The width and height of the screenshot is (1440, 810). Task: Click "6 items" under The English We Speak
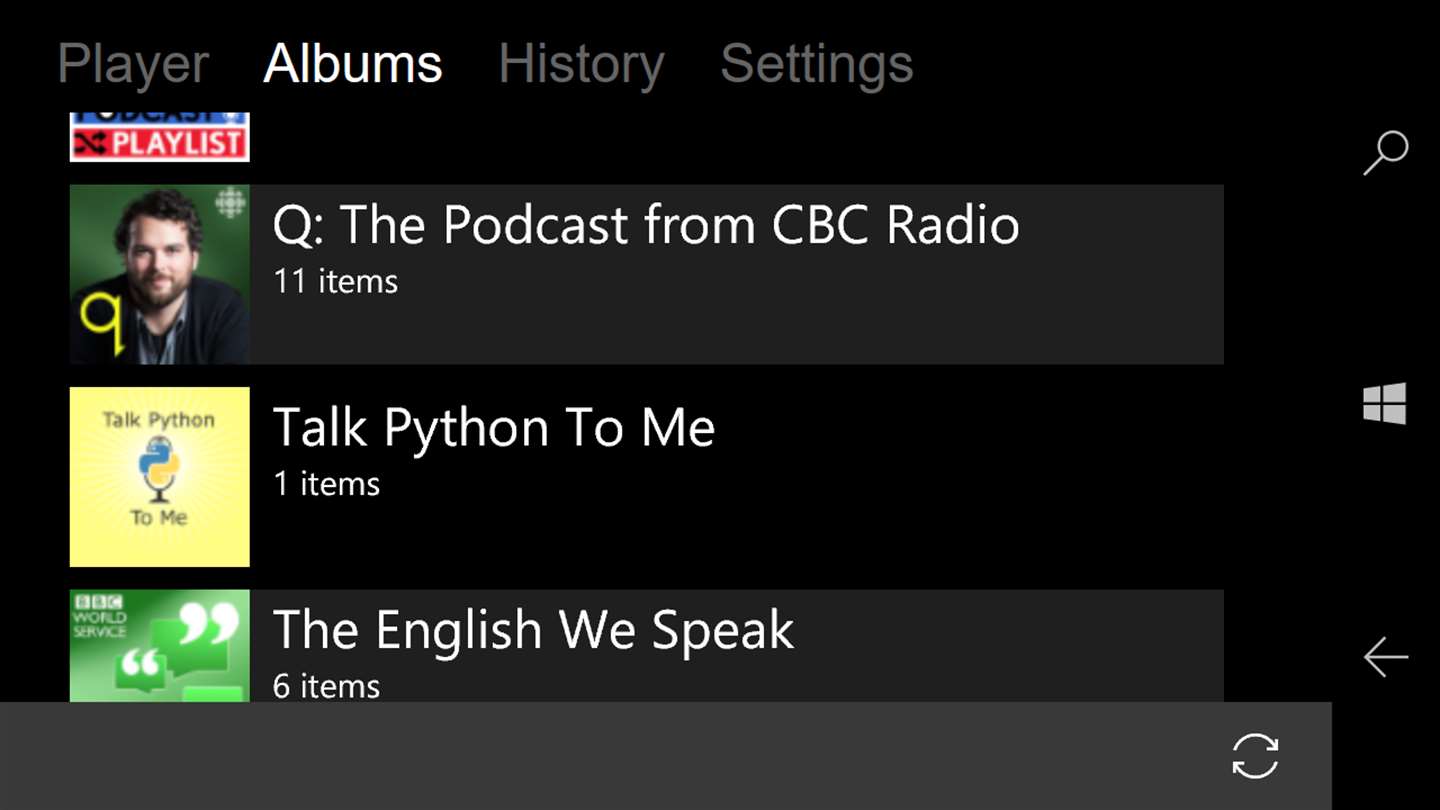click(326, 686)
